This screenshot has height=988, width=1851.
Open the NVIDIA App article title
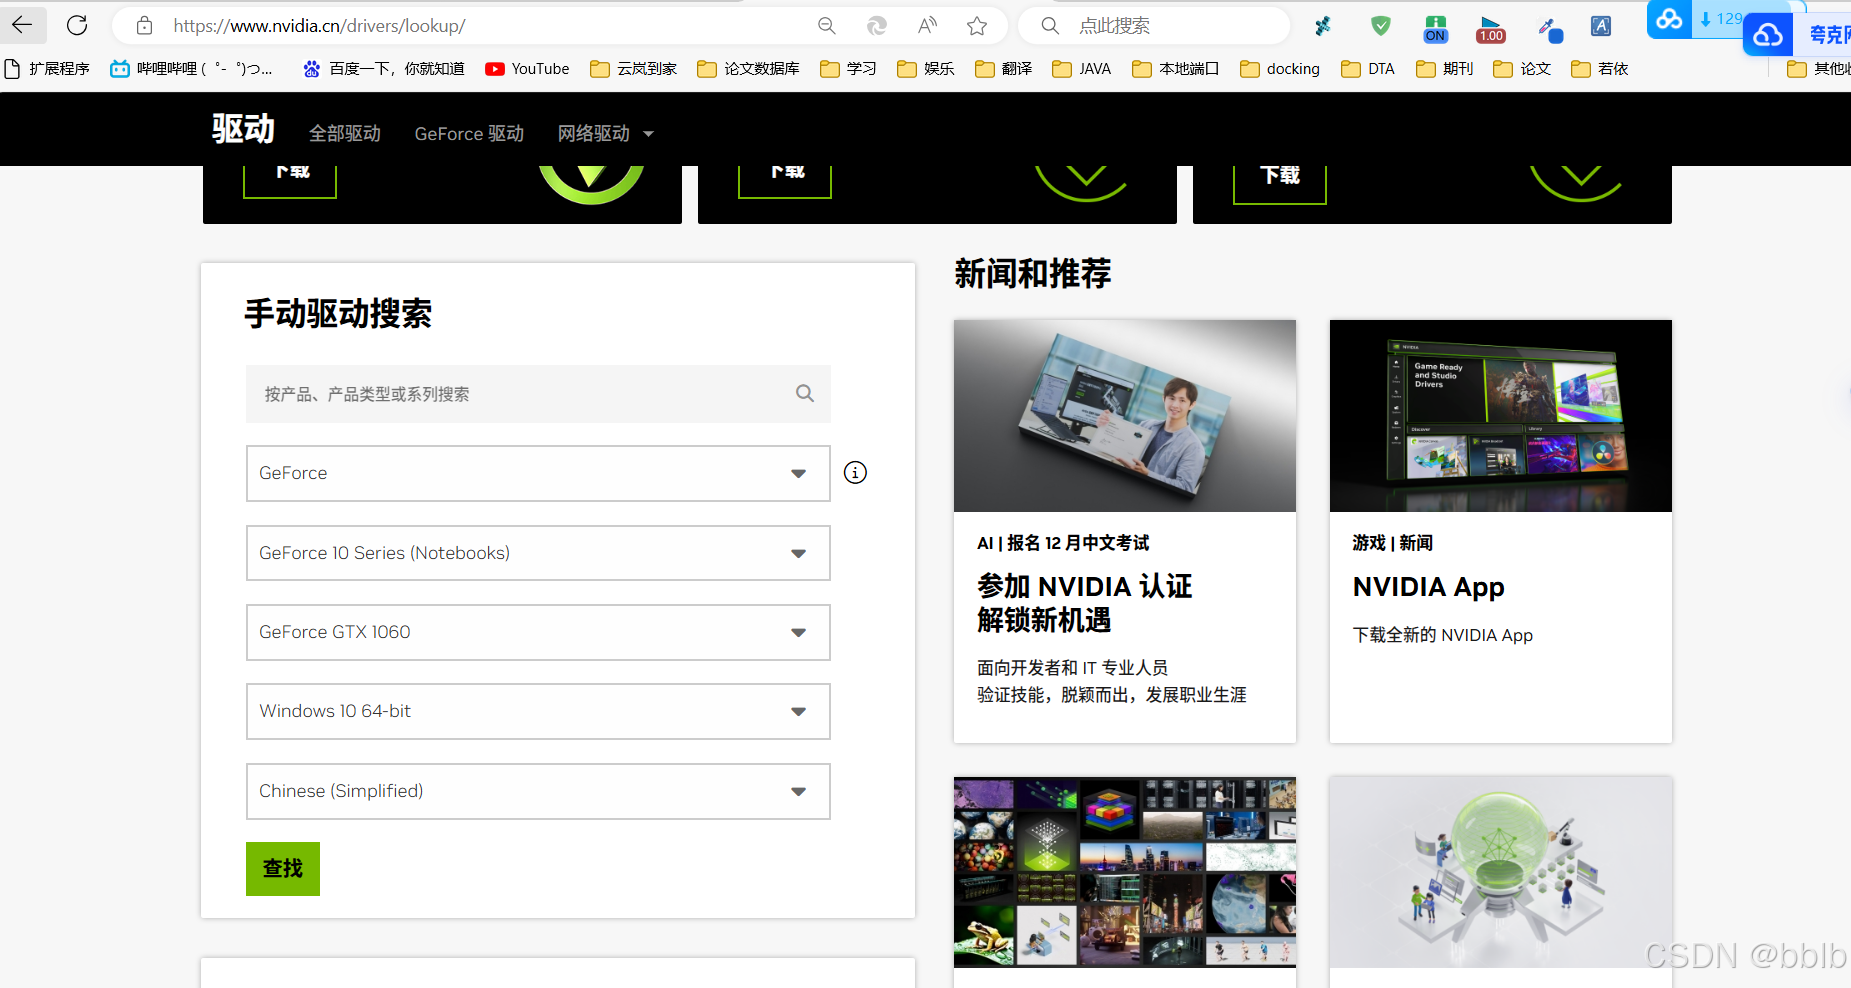pyautogui.click(x=1429, y=587)
